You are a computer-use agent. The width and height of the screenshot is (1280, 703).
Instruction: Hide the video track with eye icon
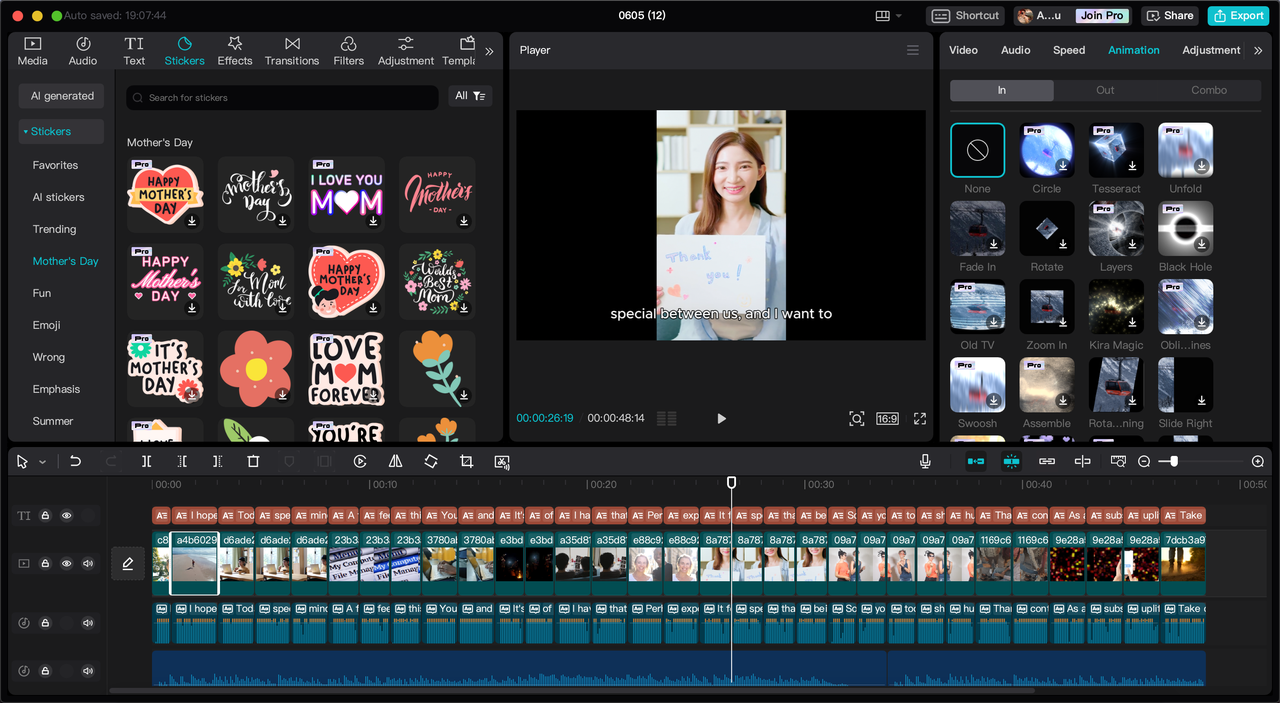coord(67,564)
